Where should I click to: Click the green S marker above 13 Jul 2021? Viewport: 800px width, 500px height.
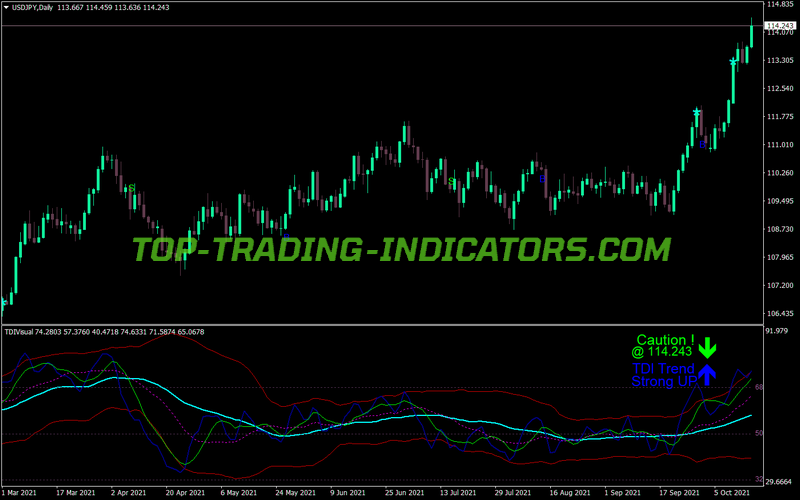[x=451, y=181]
